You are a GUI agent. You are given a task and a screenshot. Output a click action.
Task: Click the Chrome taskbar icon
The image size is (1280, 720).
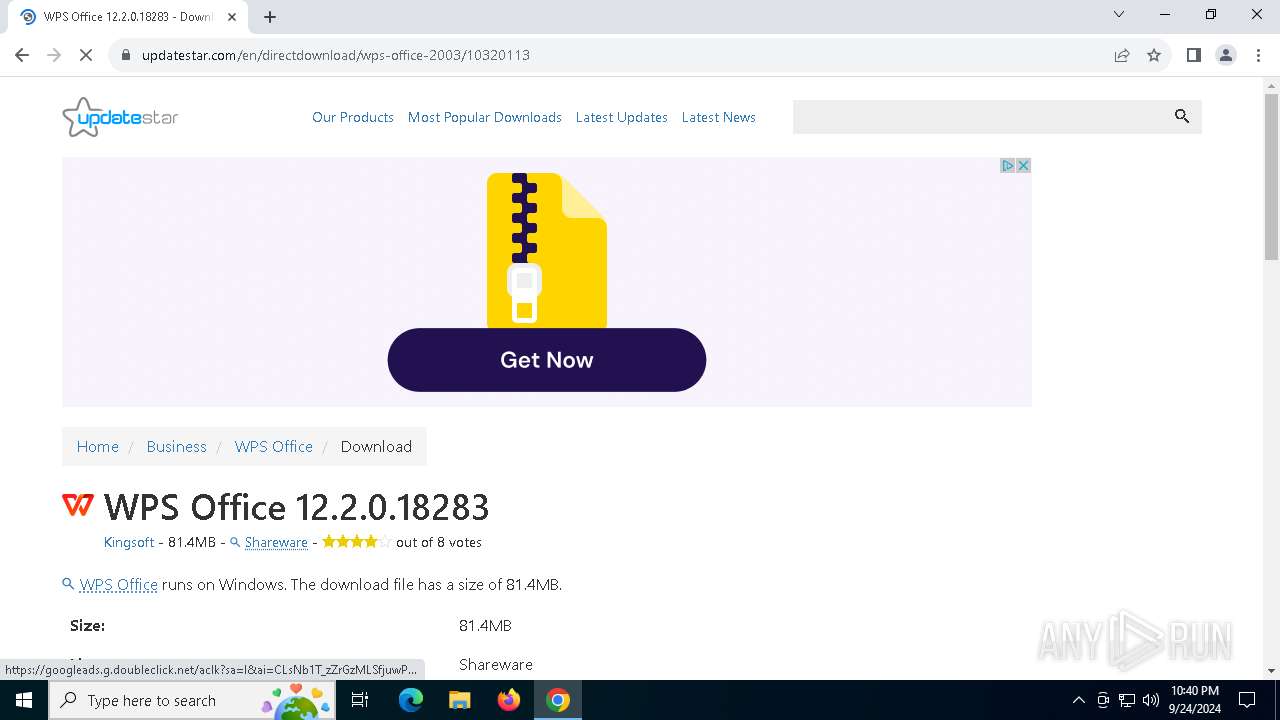coord(558,700)
